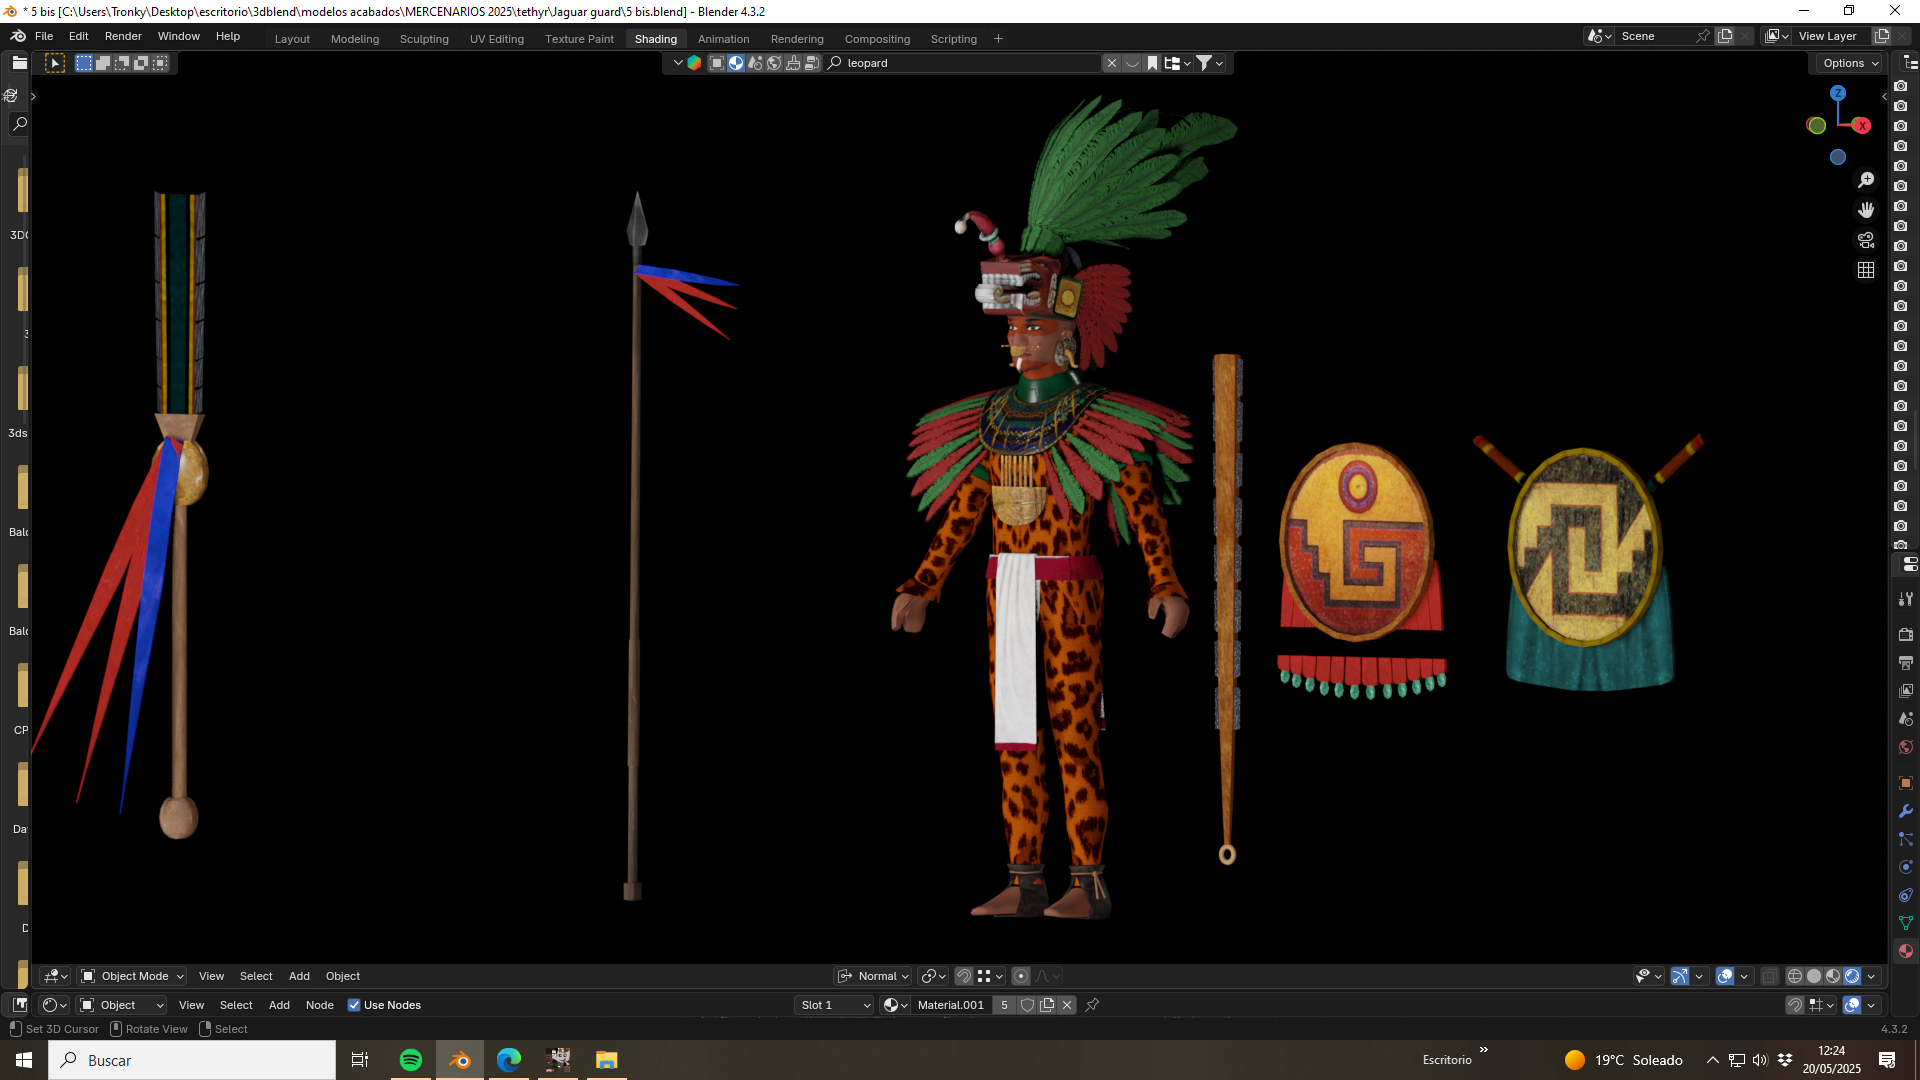Launch Spotify from the taskbar
The image size is (1920, 1080).
click(x=410, y=1060)
